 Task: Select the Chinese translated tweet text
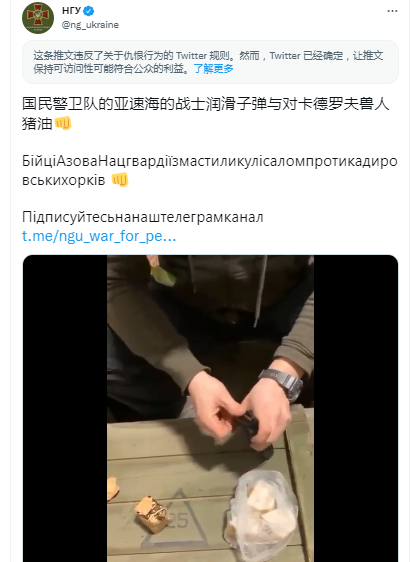coord(205,114)
